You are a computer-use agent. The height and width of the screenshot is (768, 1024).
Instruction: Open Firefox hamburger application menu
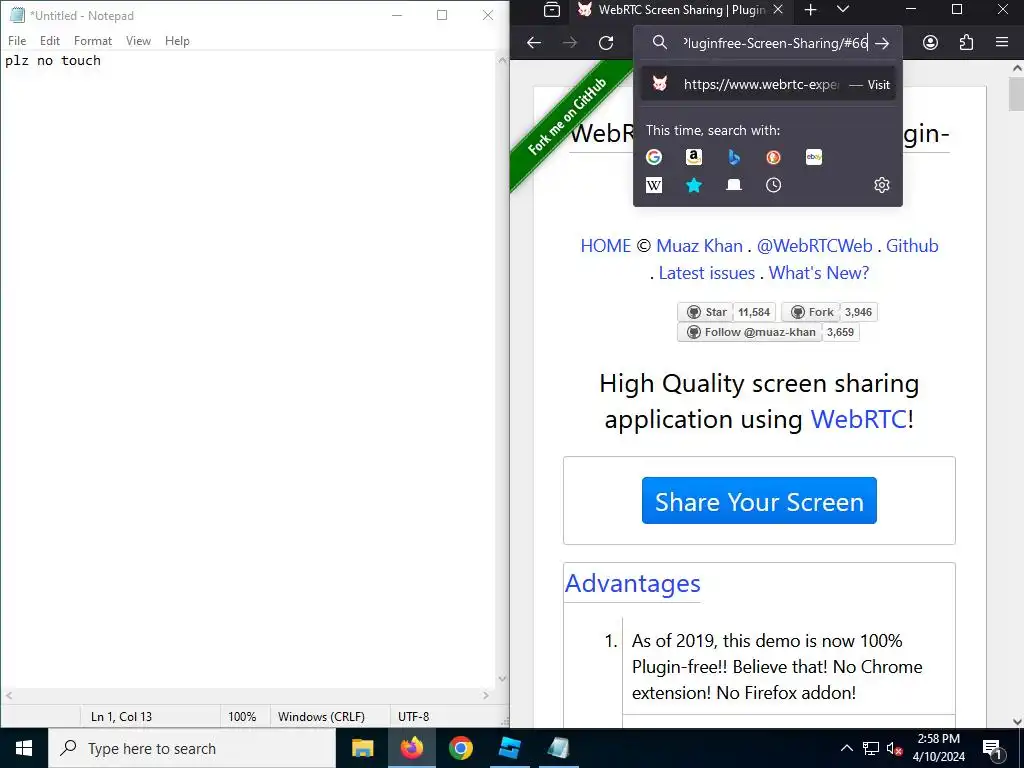point(1002,42)
